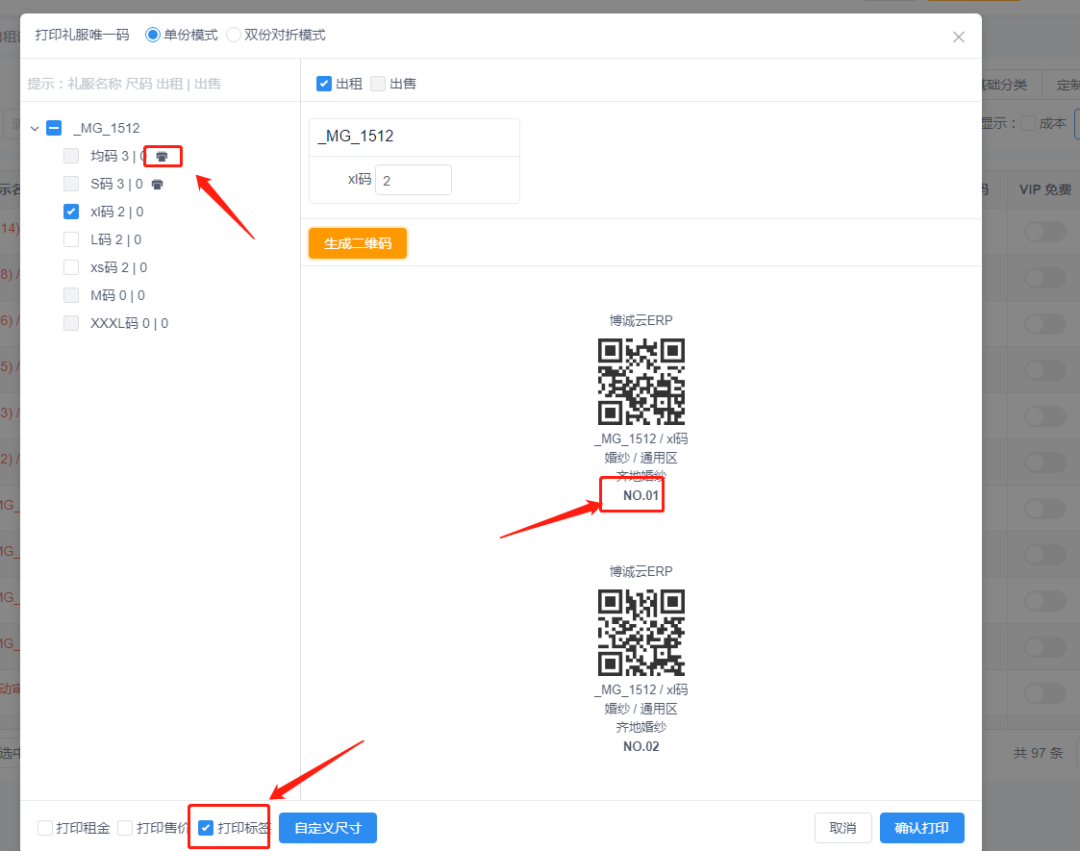Image resolution: width=1080 pixels, height=851 pixels.
Task: Close the 打印礼服唯一码 dialog
Action: click(958, 37)
